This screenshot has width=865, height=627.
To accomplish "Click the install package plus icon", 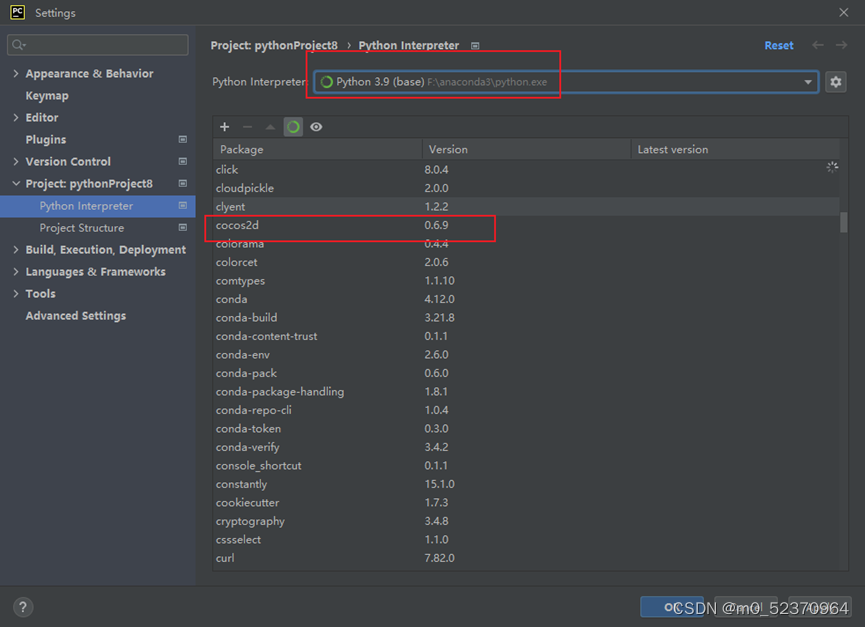I will 225,127.
